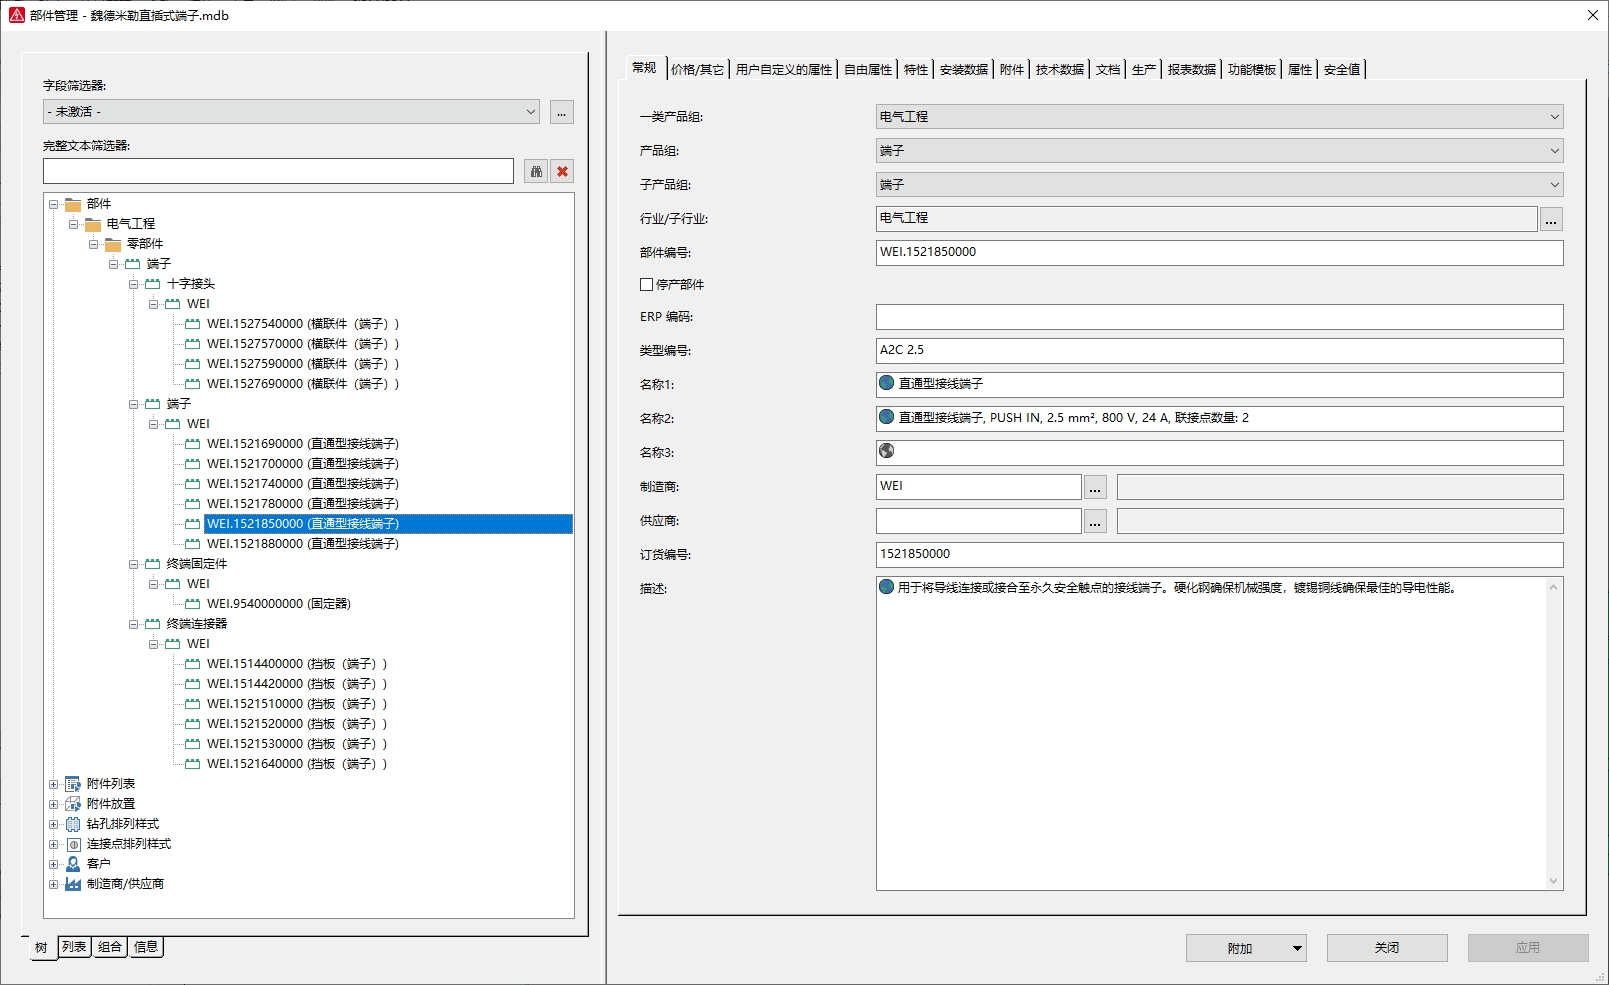Click the terminal icon next to WEI.1527540000
Image resolution: width=1609 pixels, height=985 pixels.
pyautogui.click(x=193, y=324)
